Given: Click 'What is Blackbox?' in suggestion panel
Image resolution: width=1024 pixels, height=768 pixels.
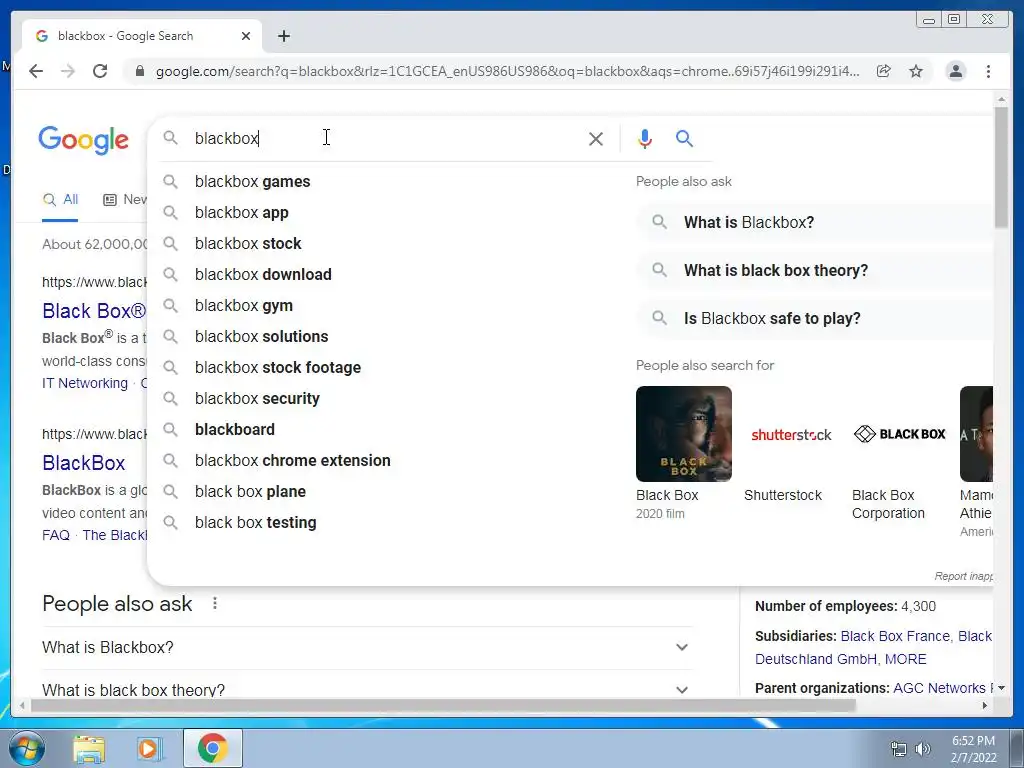Looking at the screenshot, I should click(x=814, y=222).
